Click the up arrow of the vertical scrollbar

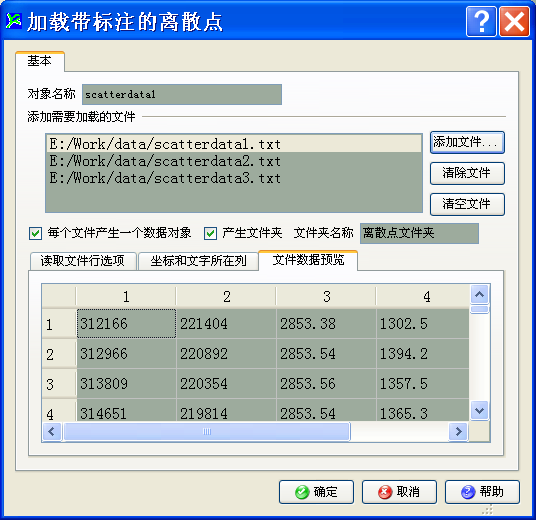coord(479,294)
